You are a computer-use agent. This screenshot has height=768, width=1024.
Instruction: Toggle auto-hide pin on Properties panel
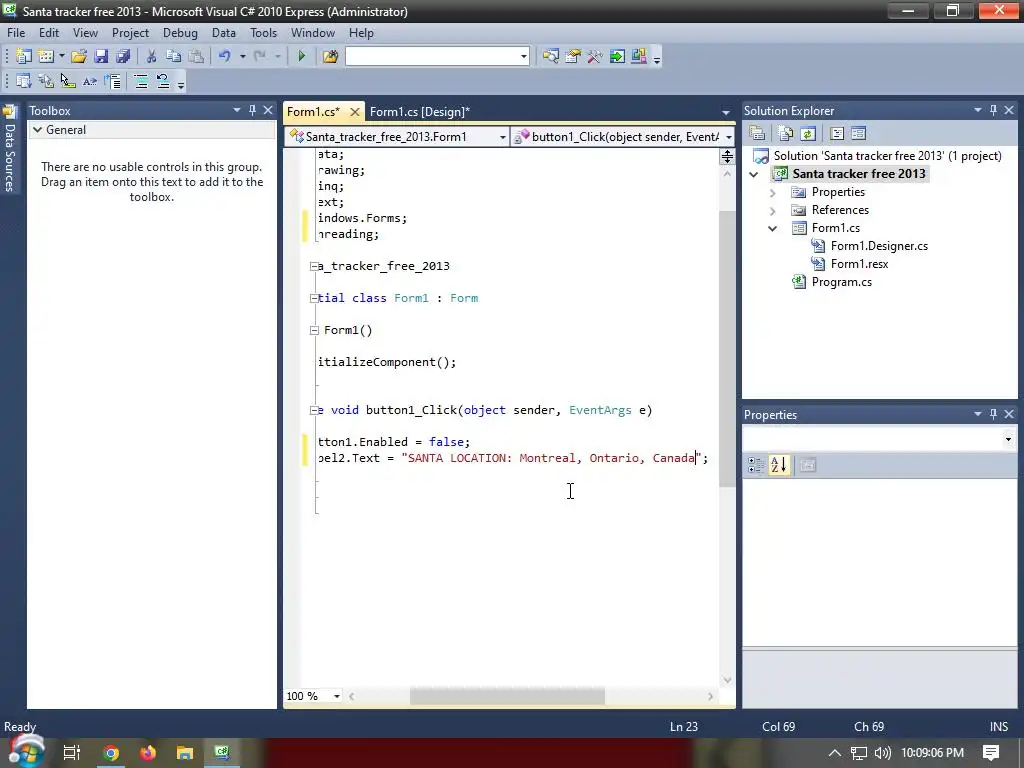[993, 414]
